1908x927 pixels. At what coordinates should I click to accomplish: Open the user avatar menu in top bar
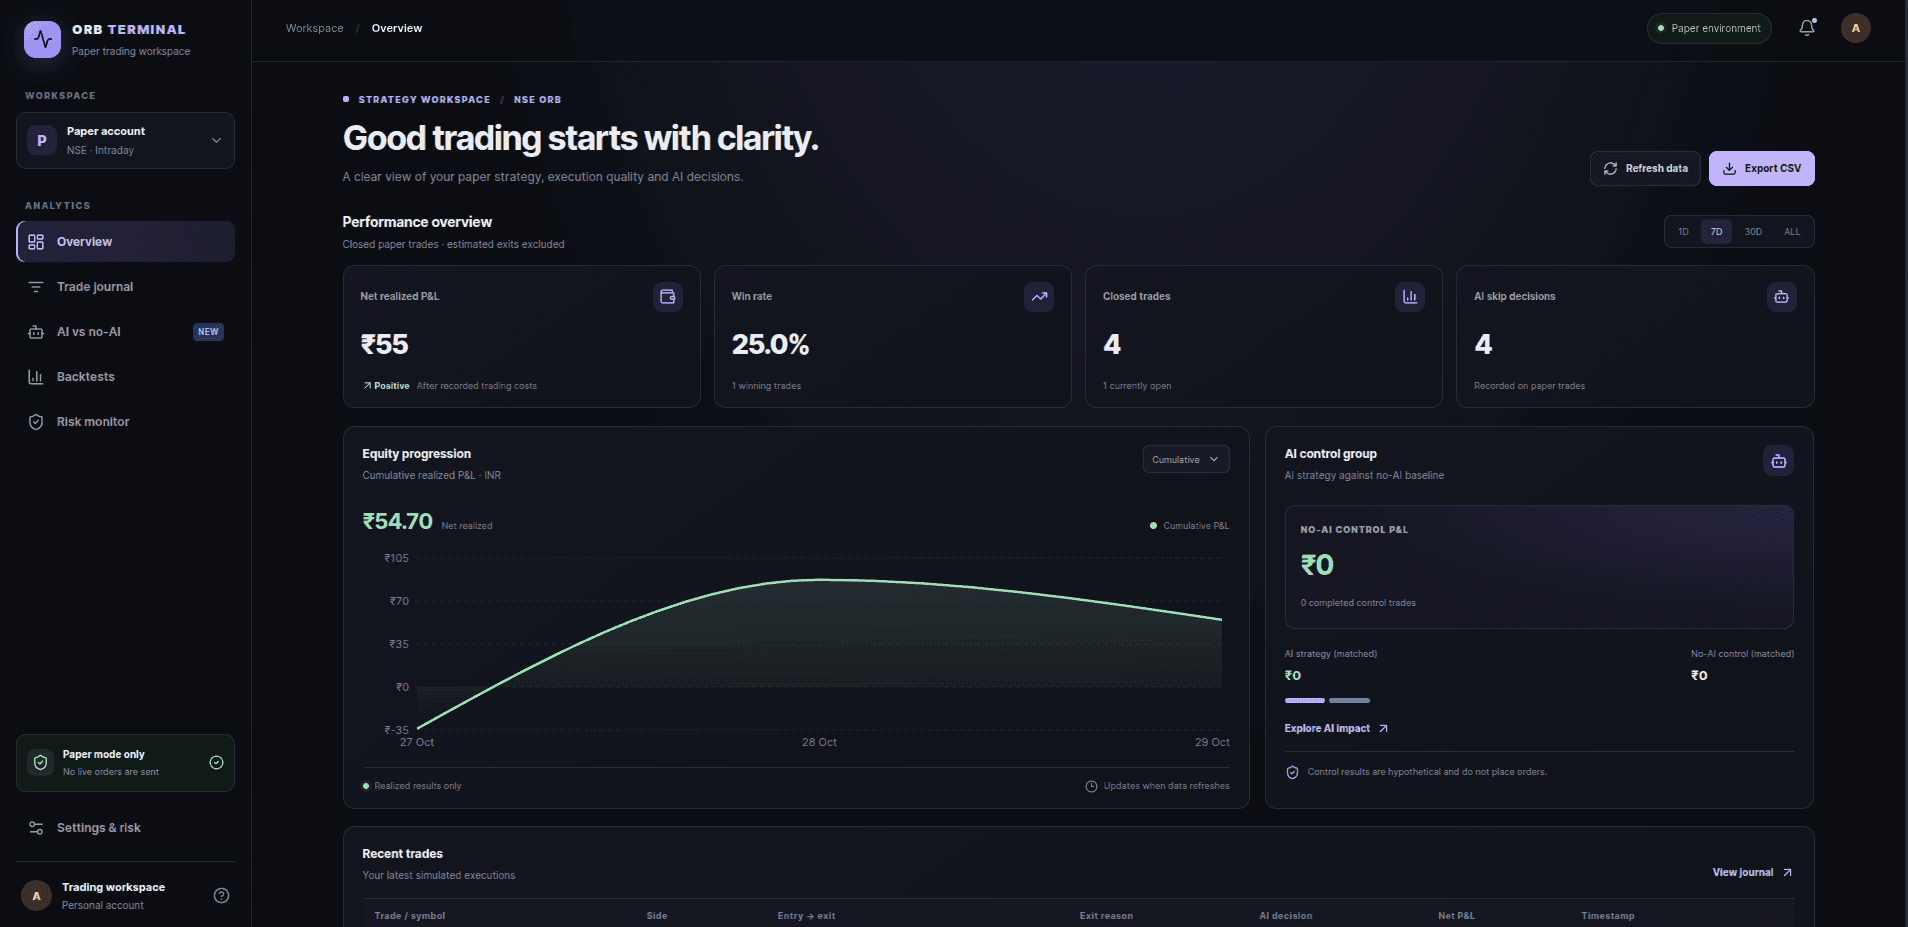[1856, 28]
